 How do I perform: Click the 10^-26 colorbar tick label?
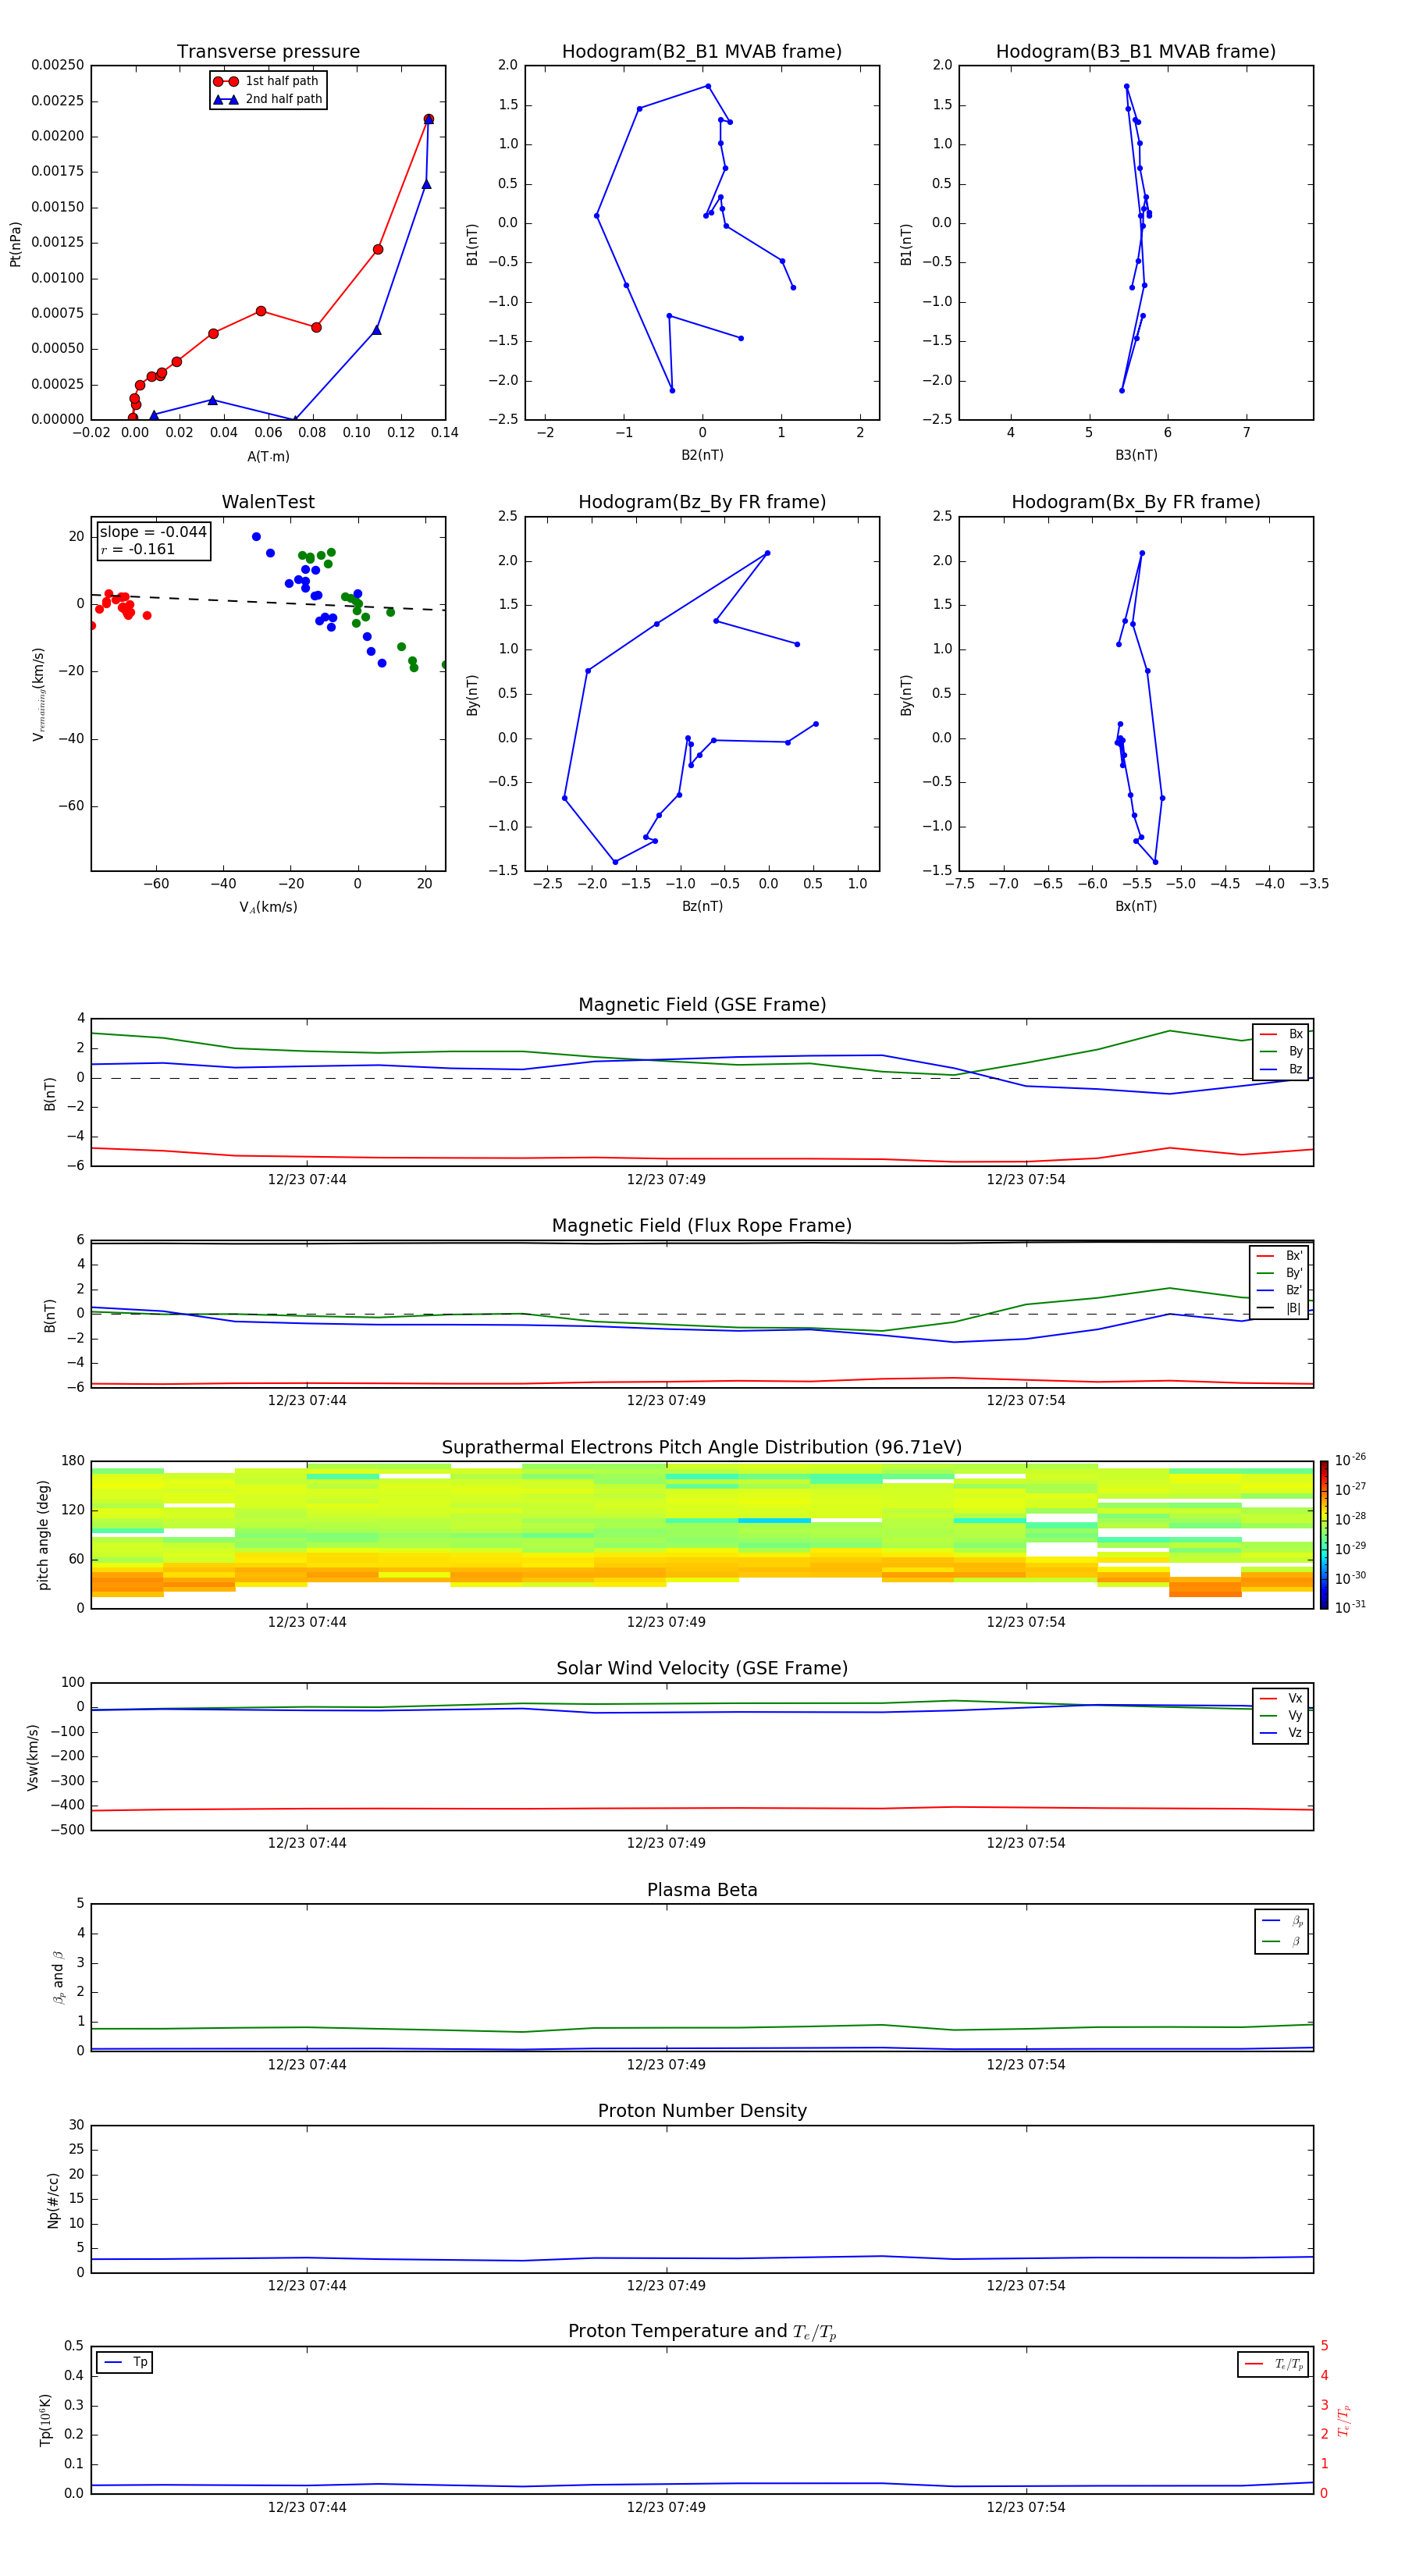[x=1350, y=1460]
